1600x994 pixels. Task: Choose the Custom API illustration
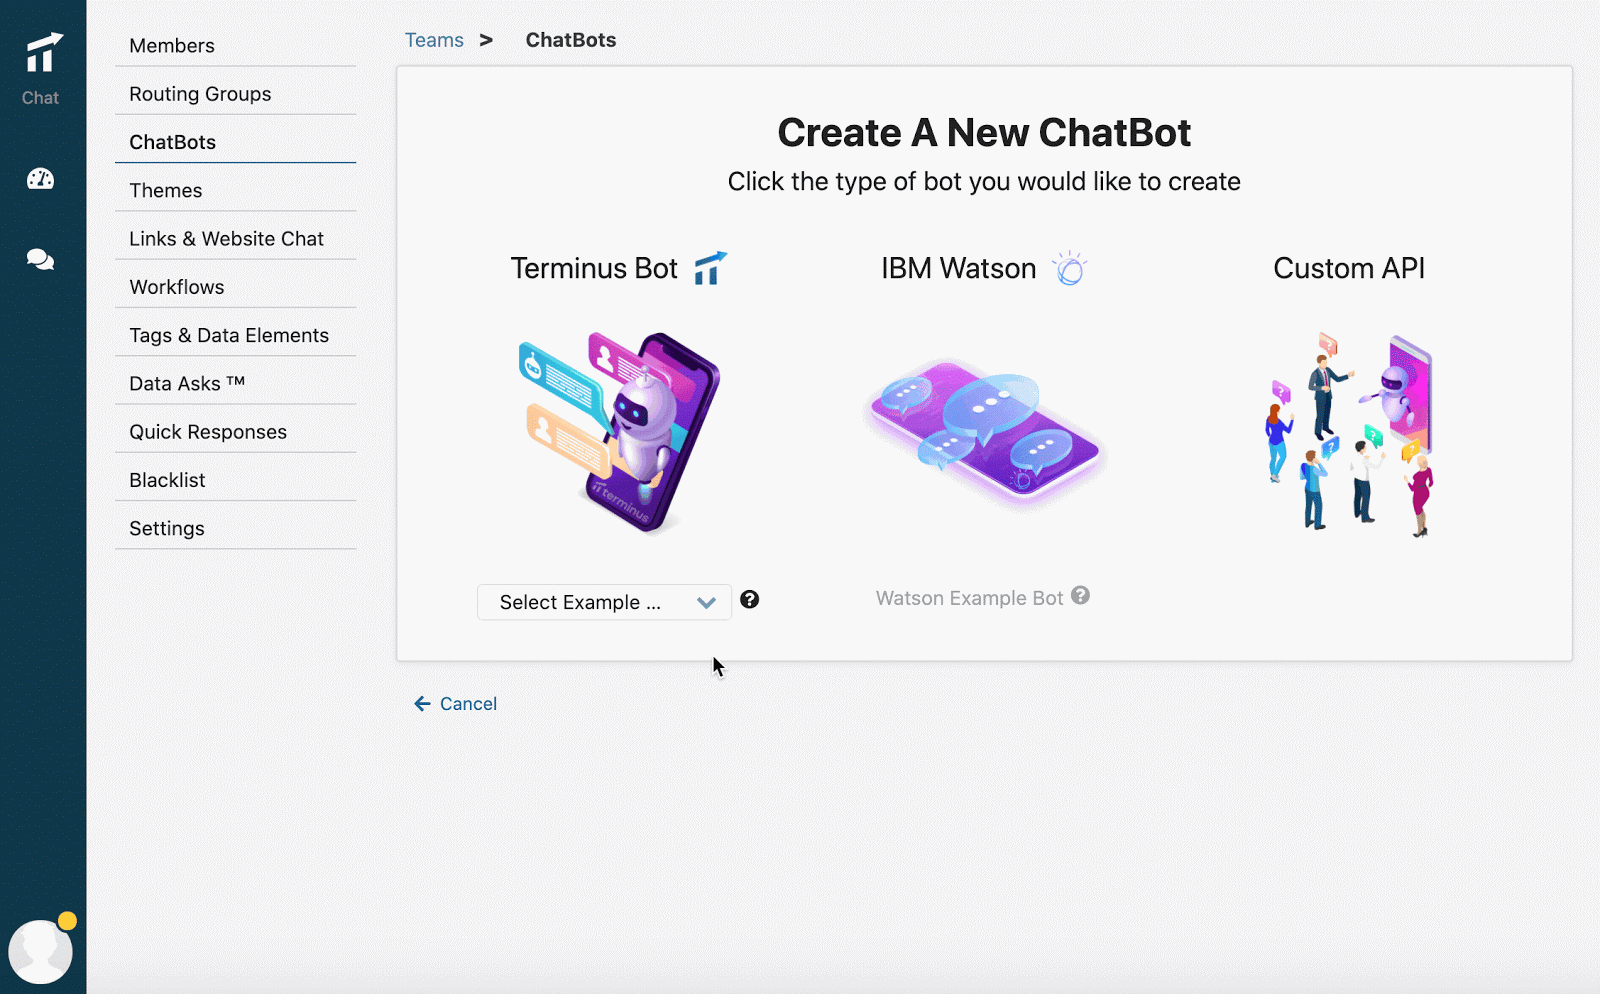tap(1350, 435)
